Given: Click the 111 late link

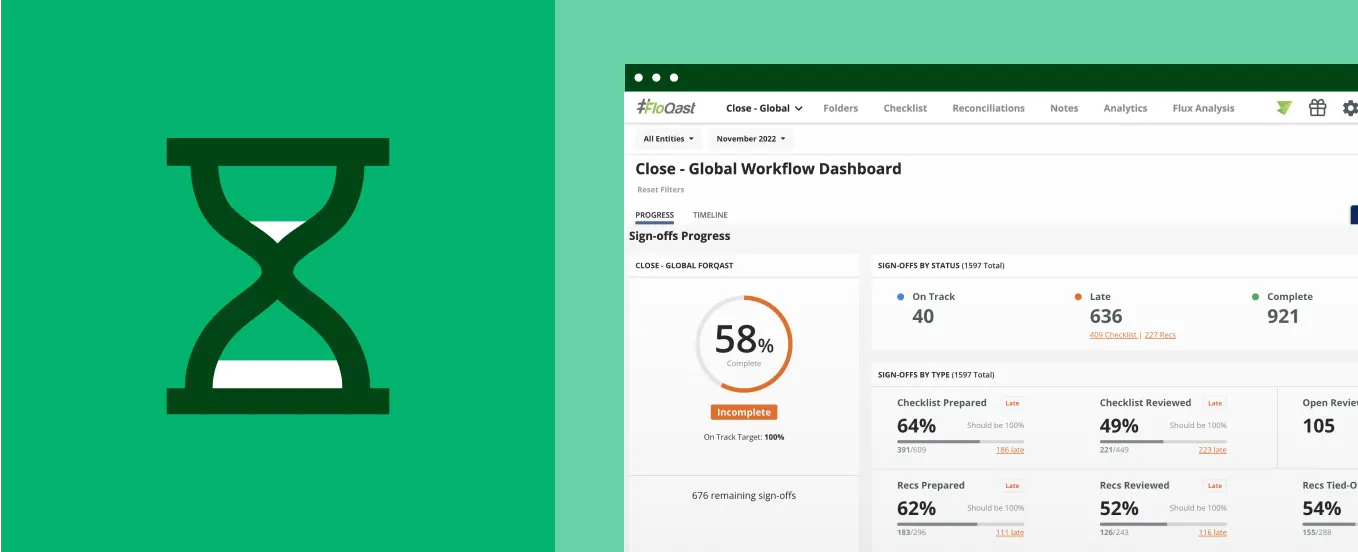Looking at the screenshot, I should pos(1010,533).
